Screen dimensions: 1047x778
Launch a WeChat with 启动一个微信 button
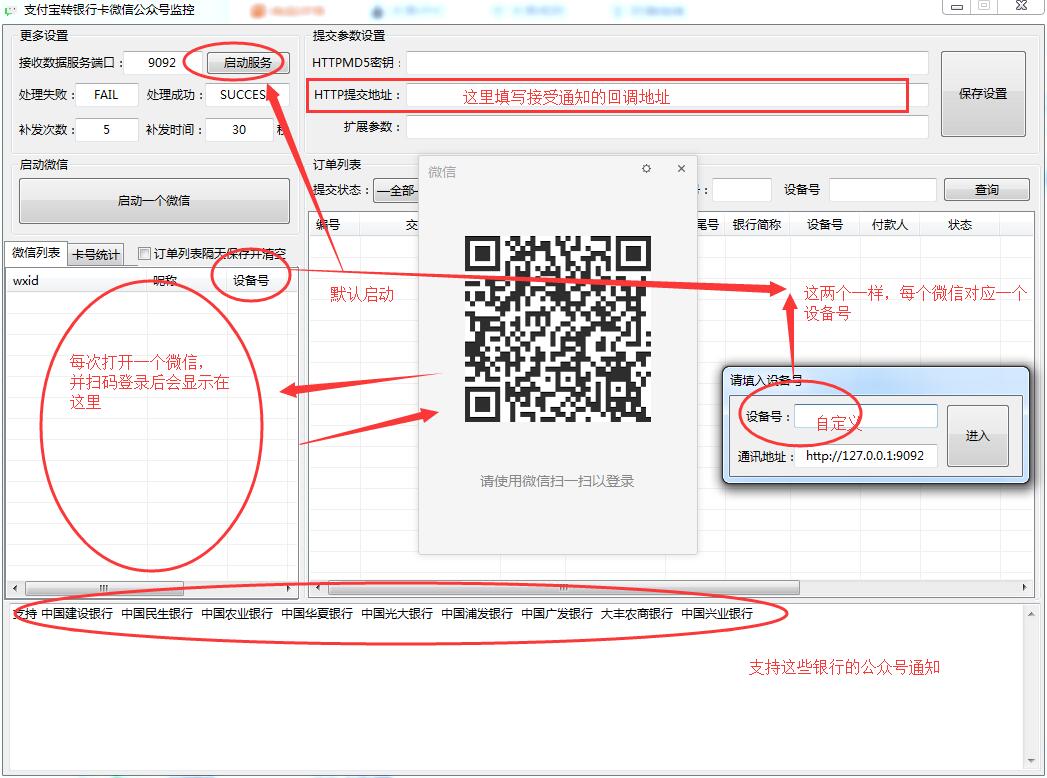pos(154,201)
